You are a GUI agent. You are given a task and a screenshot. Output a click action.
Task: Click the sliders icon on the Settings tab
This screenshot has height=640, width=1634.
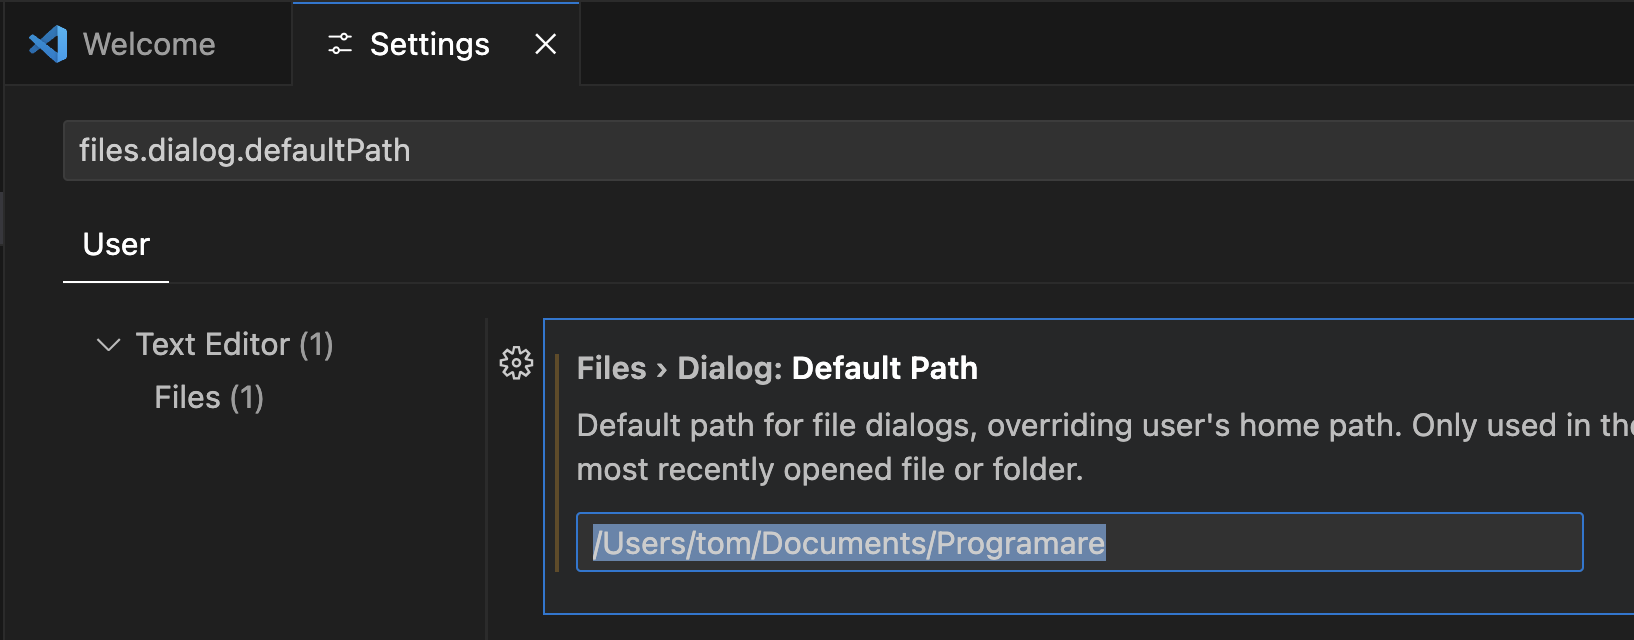340,44
